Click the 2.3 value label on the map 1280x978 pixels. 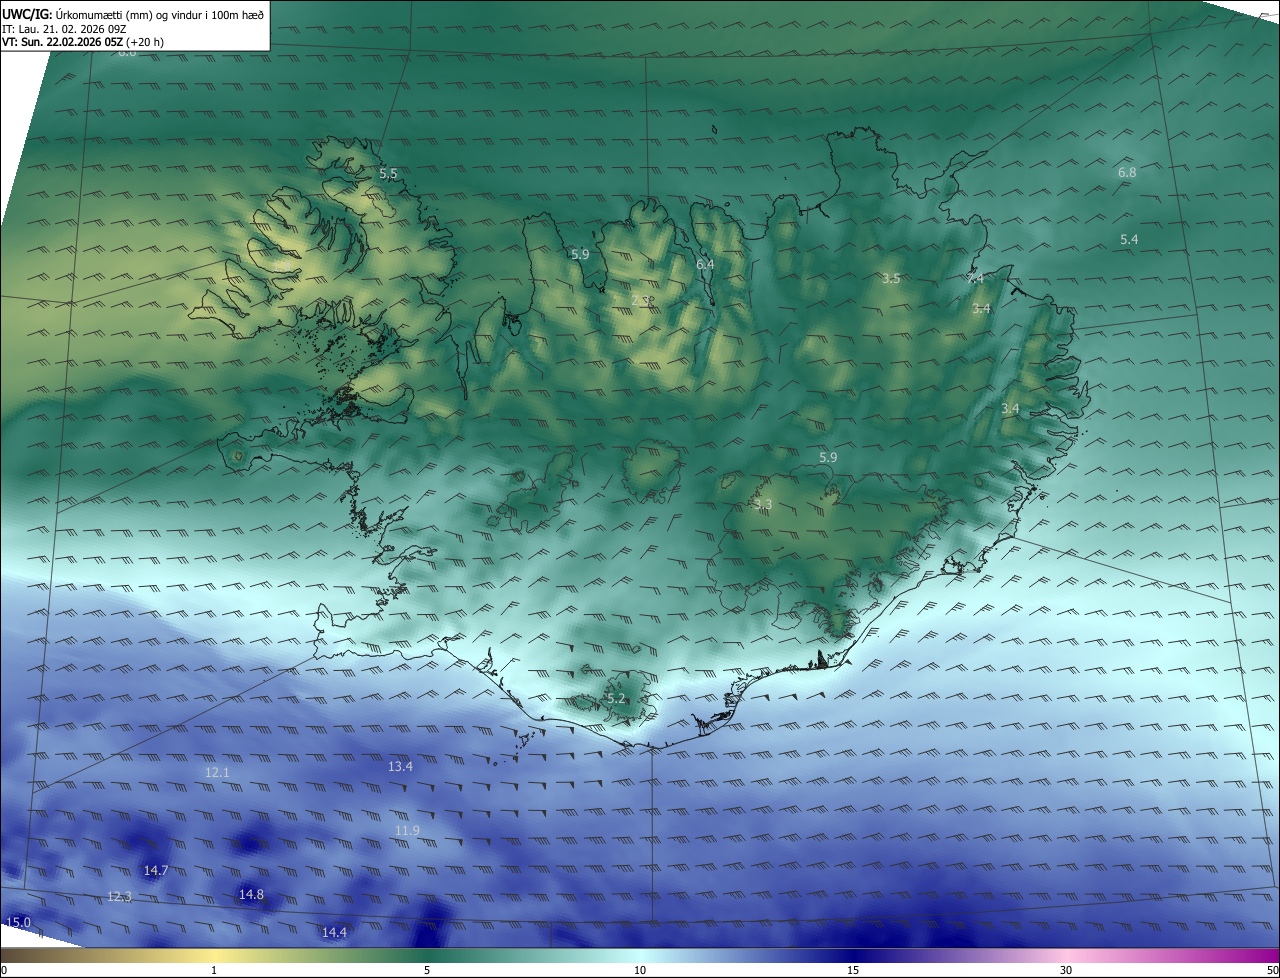(641, 299)
